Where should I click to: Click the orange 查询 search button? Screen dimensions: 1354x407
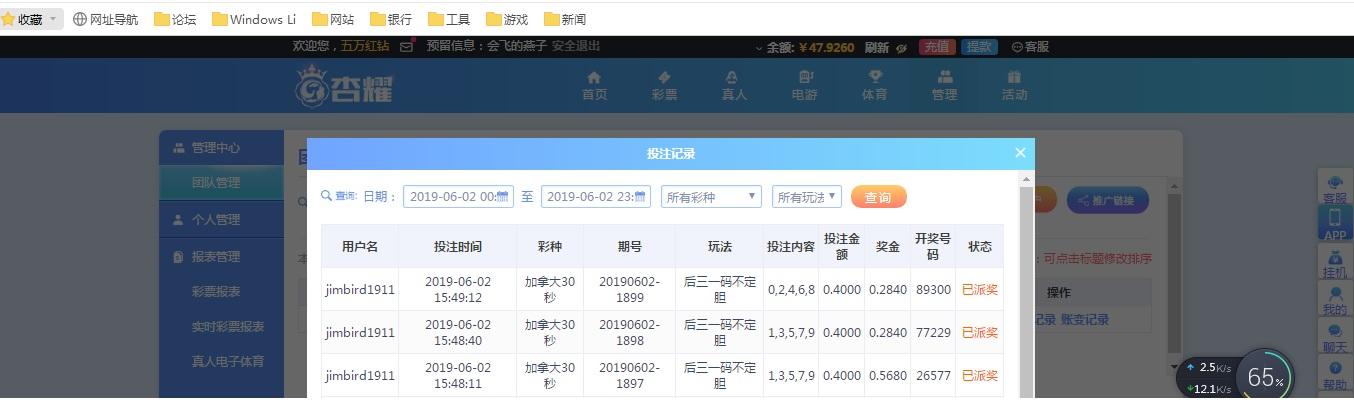(878, 197)
